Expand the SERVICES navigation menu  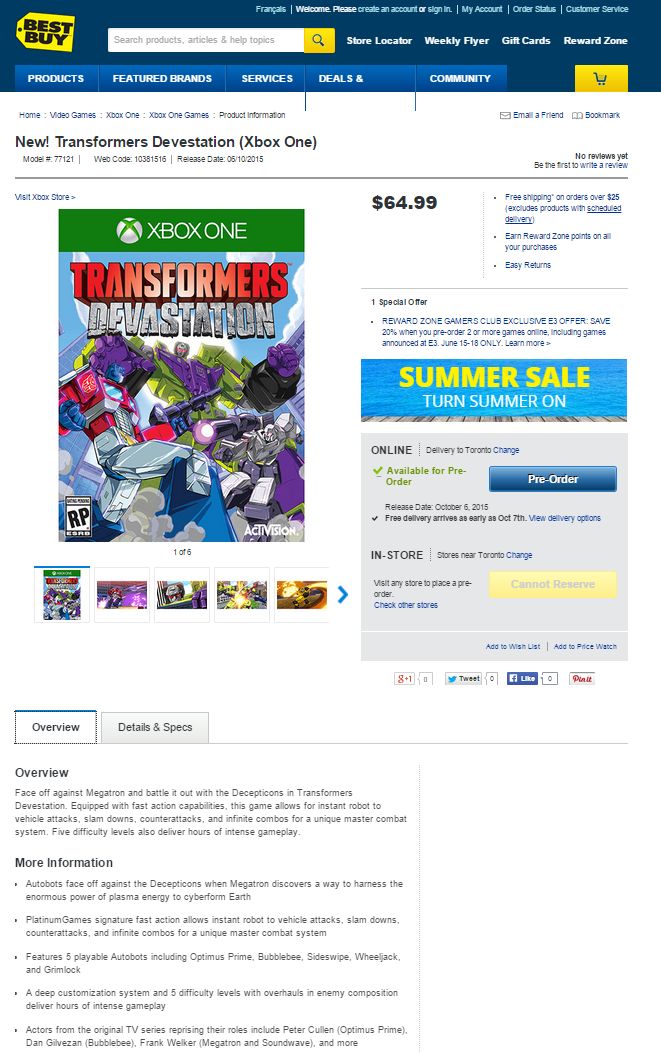click(267, 79)
